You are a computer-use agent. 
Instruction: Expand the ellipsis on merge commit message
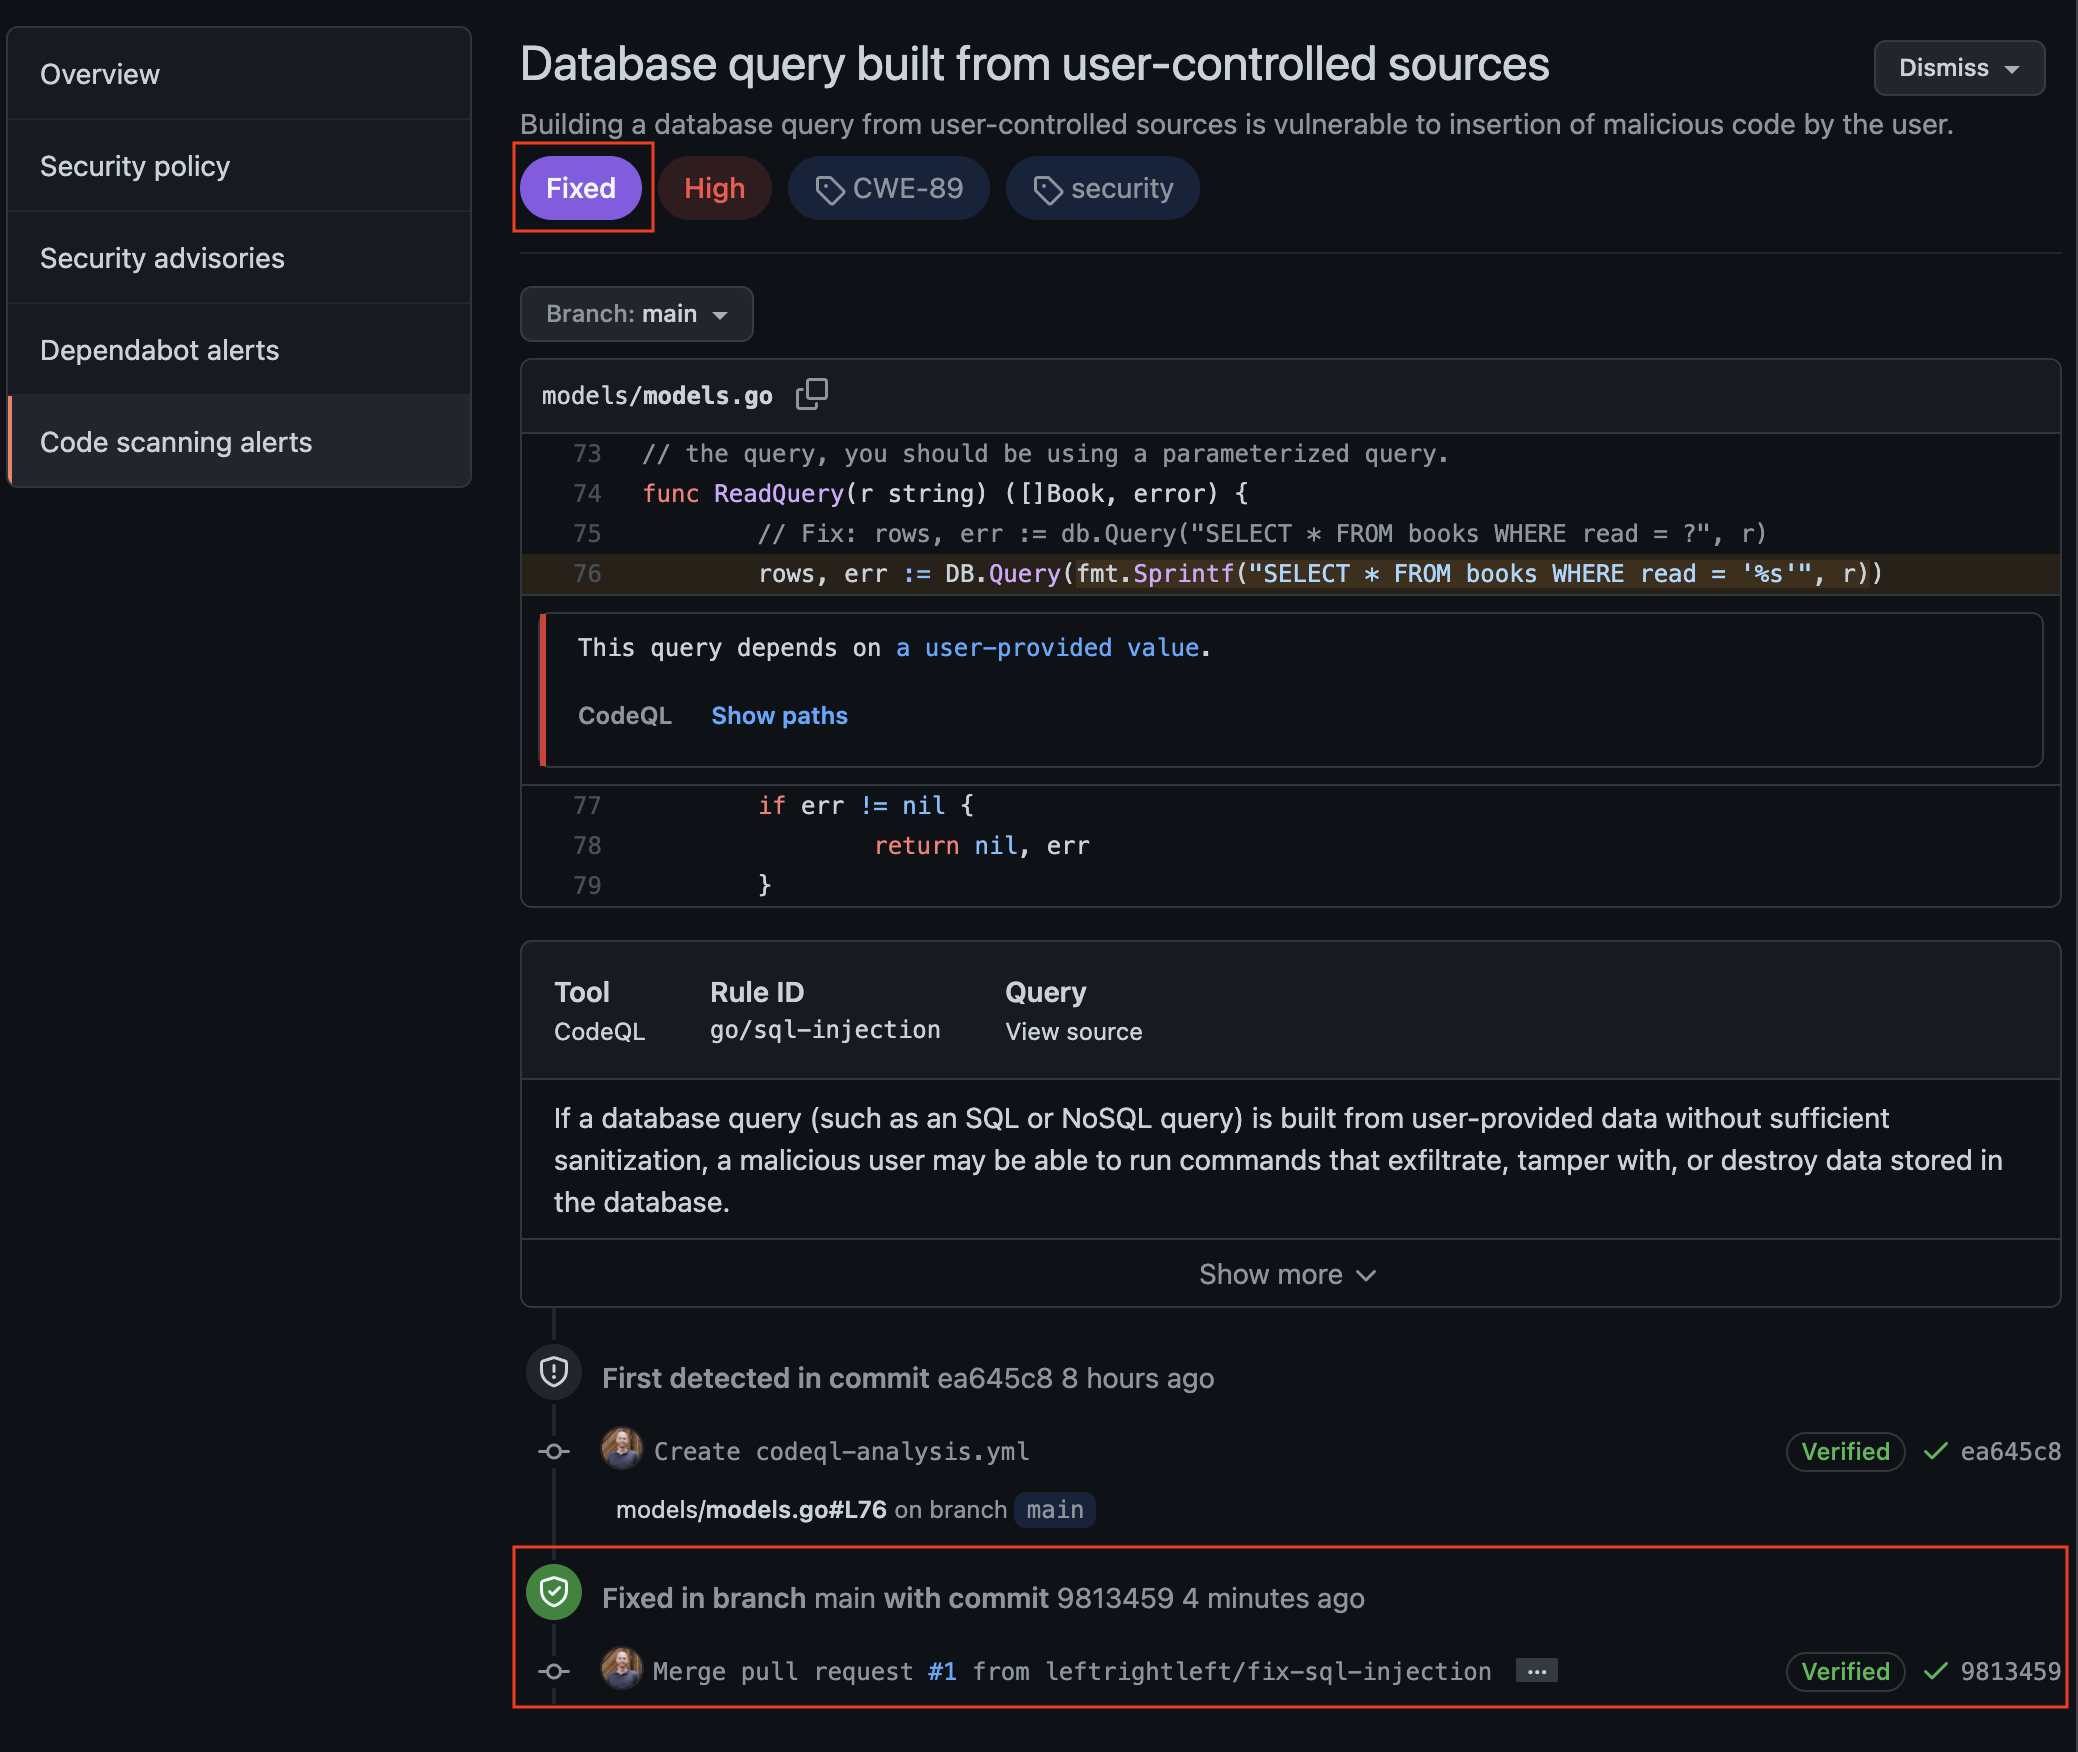point(1536,1671)
